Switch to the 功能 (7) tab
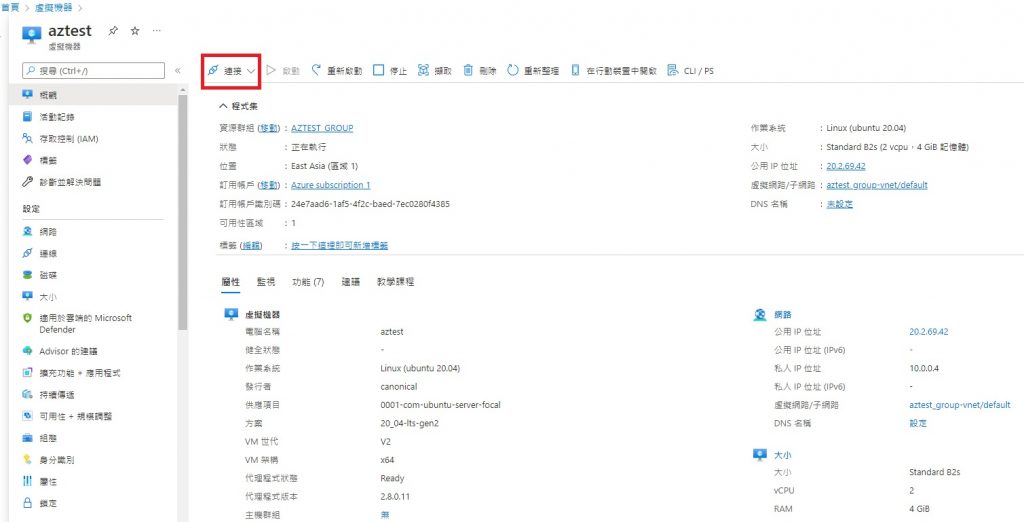 pyautogui.click(x=308, y=282)
